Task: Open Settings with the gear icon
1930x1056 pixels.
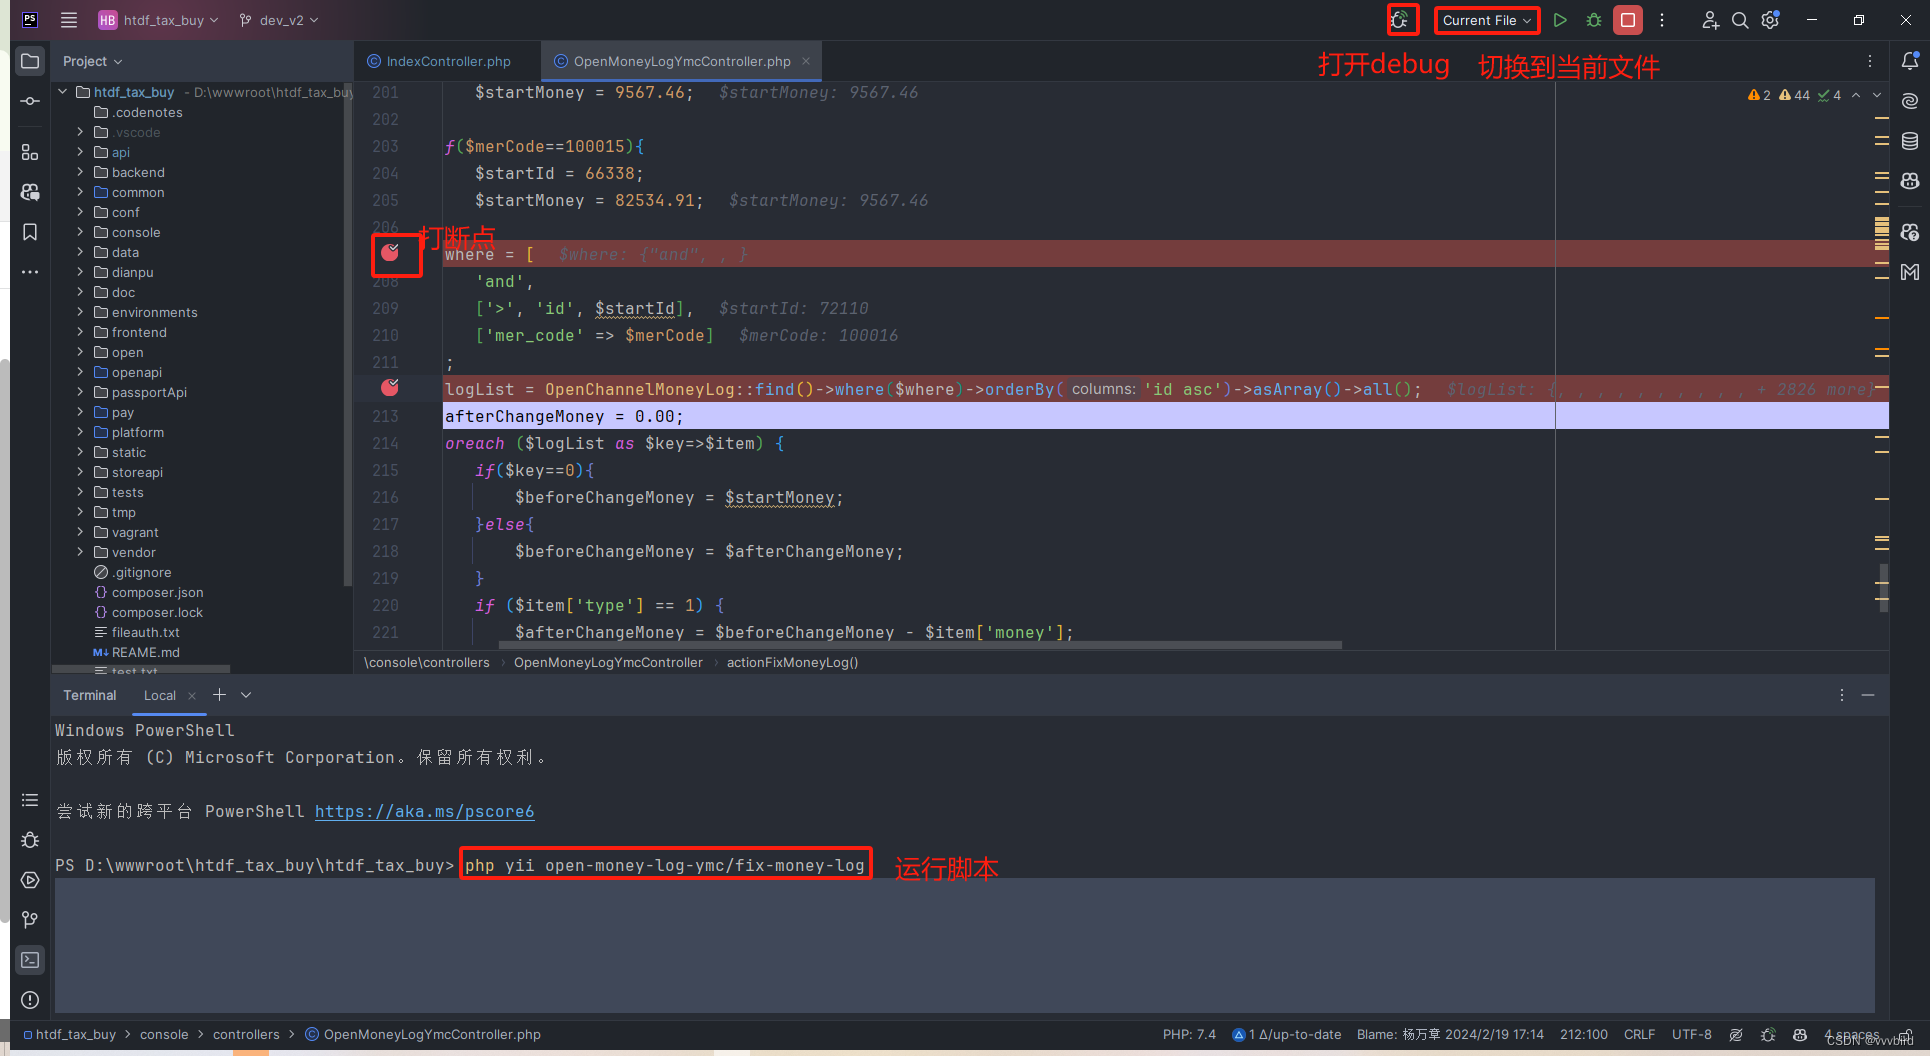Action: (1770, 20)
